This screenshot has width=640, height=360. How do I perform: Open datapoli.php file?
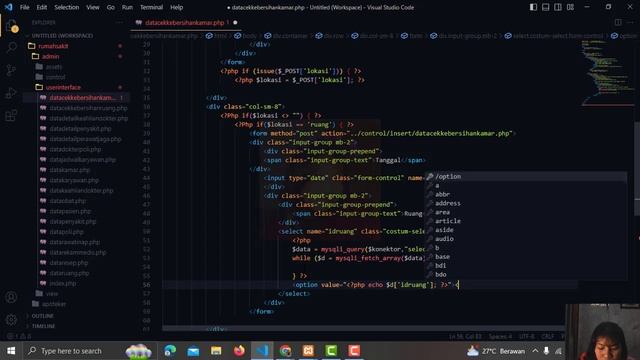point(66,231)
